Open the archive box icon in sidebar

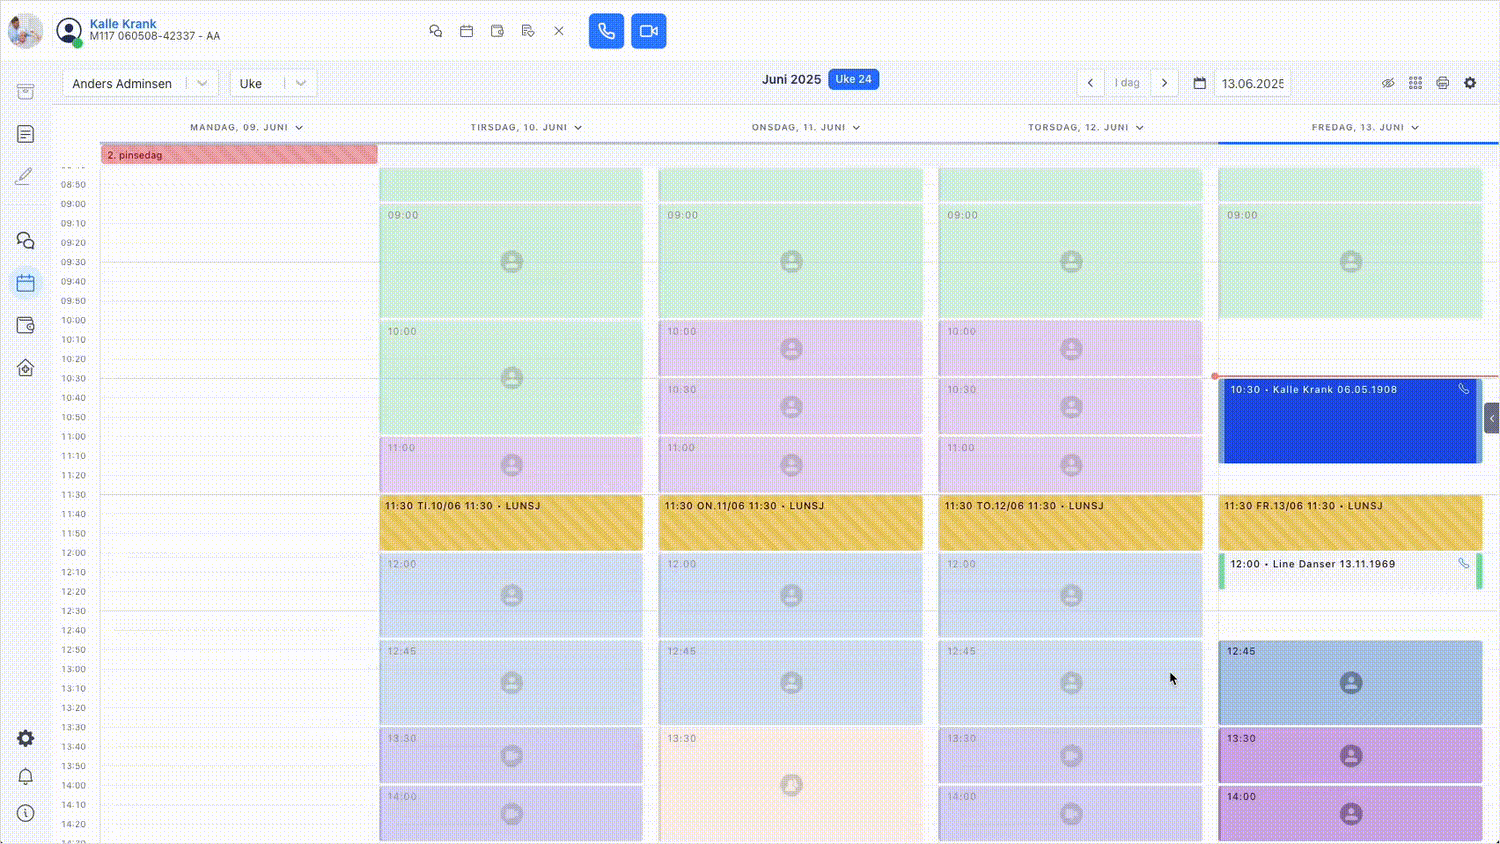click(x=26, y=92)
